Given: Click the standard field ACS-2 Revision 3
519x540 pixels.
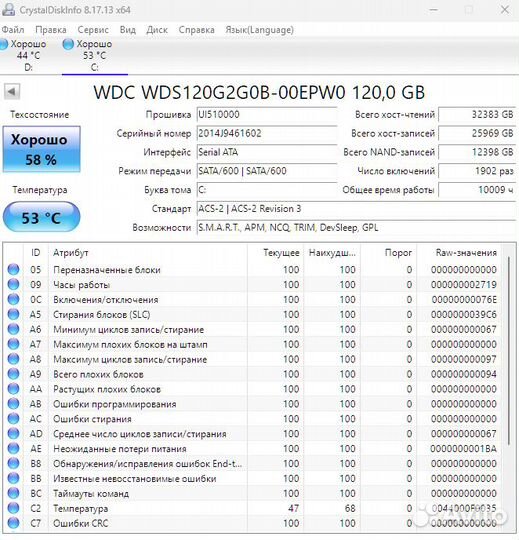Looking at the screenshot, I should (356, 209).
